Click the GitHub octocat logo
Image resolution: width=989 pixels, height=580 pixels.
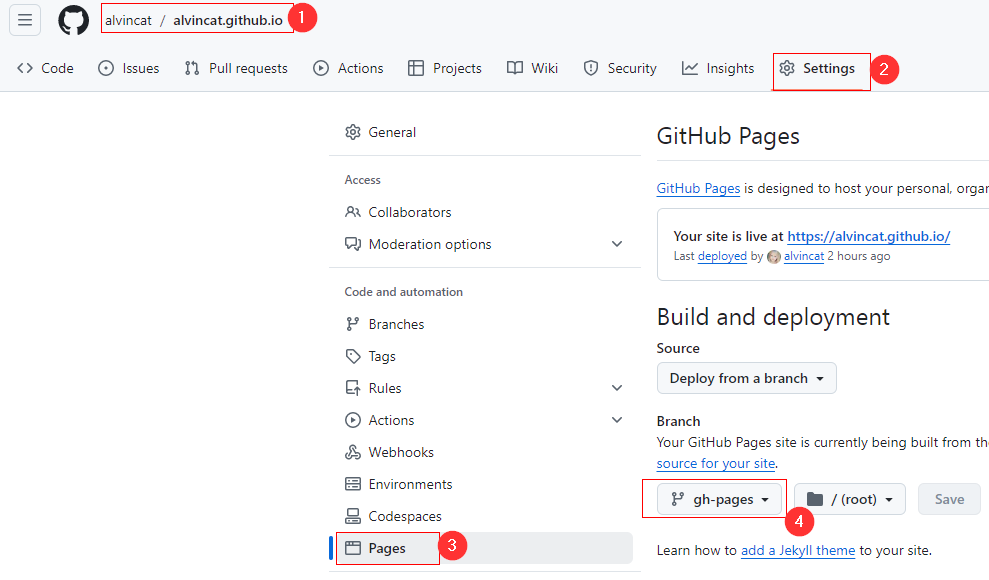(x=73, y=20)
